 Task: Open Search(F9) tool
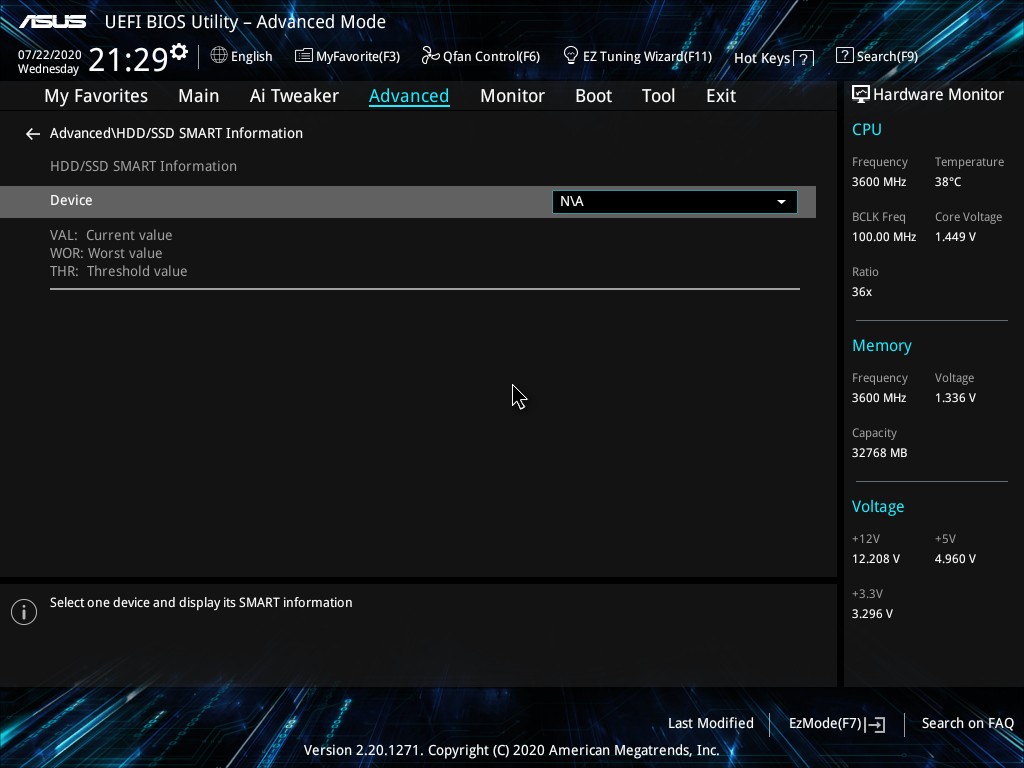(x=876, y=56)
